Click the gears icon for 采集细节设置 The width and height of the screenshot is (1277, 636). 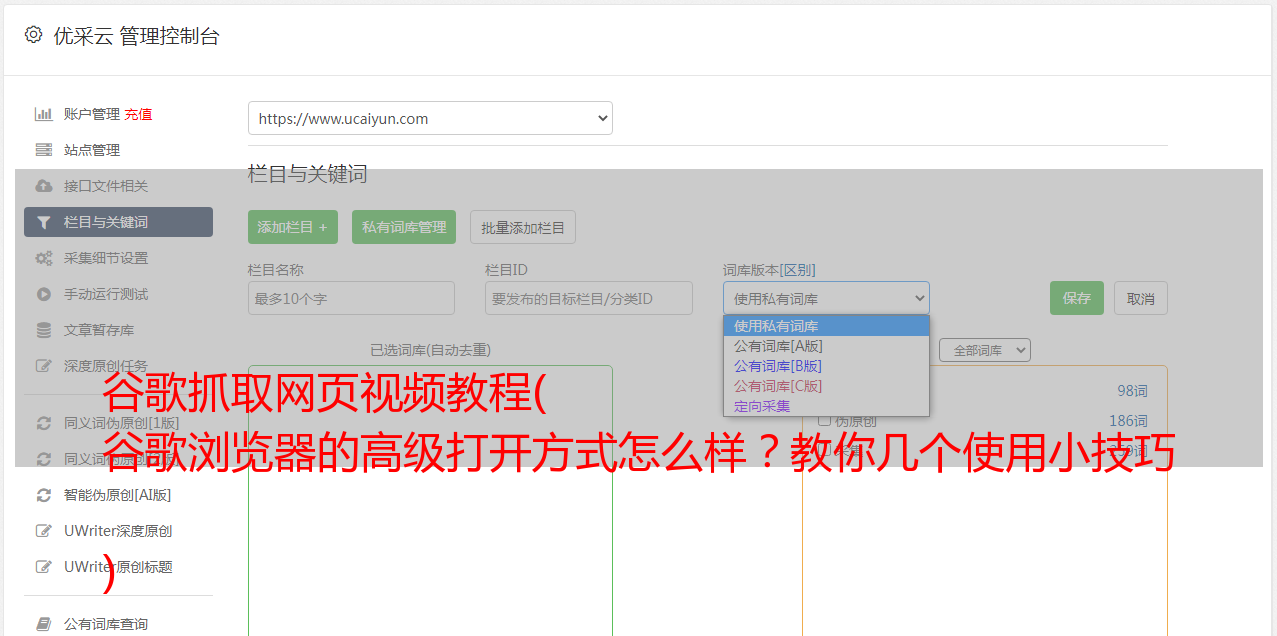click(x=43, y=258)
